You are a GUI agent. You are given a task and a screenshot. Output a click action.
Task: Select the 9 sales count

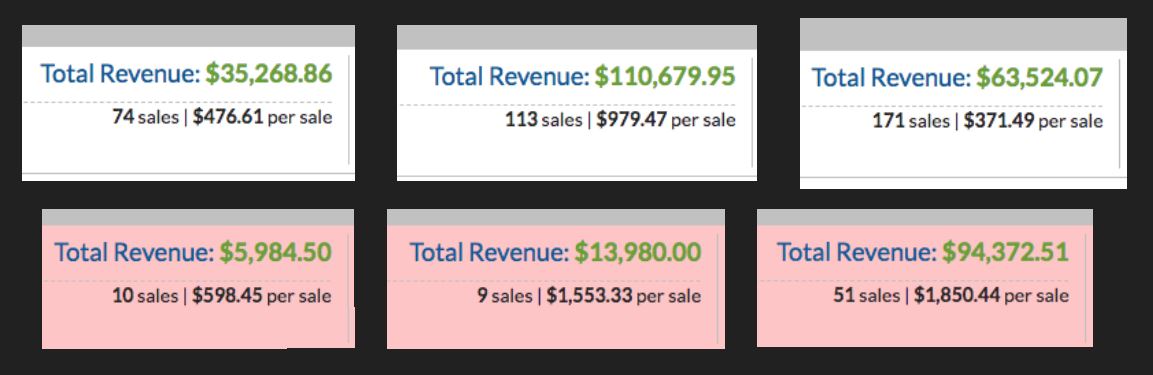(504, 296)
